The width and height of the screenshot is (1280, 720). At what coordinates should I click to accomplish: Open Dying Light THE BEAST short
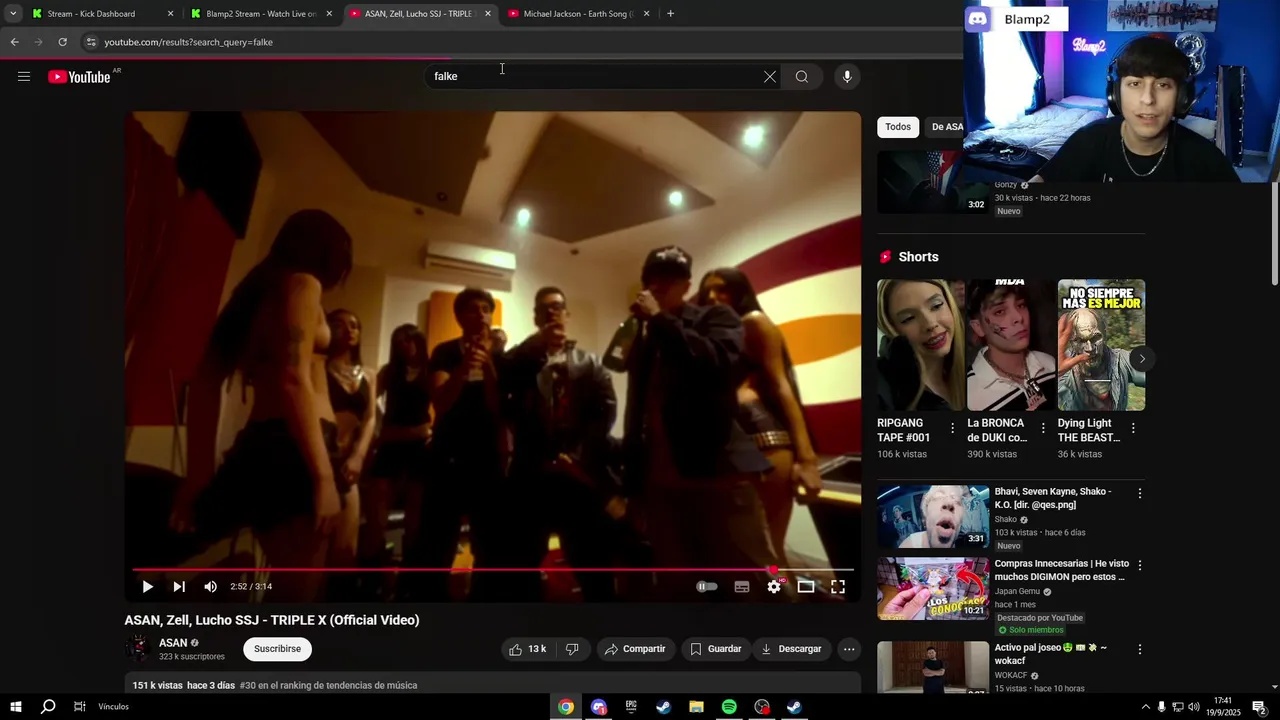click(1101, 345)
